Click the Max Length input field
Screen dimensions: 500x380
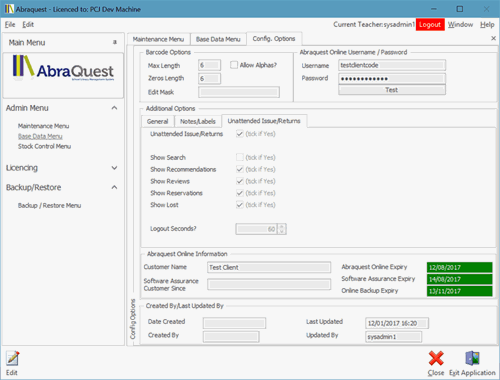pyautogui.click(x=209, y=65)
